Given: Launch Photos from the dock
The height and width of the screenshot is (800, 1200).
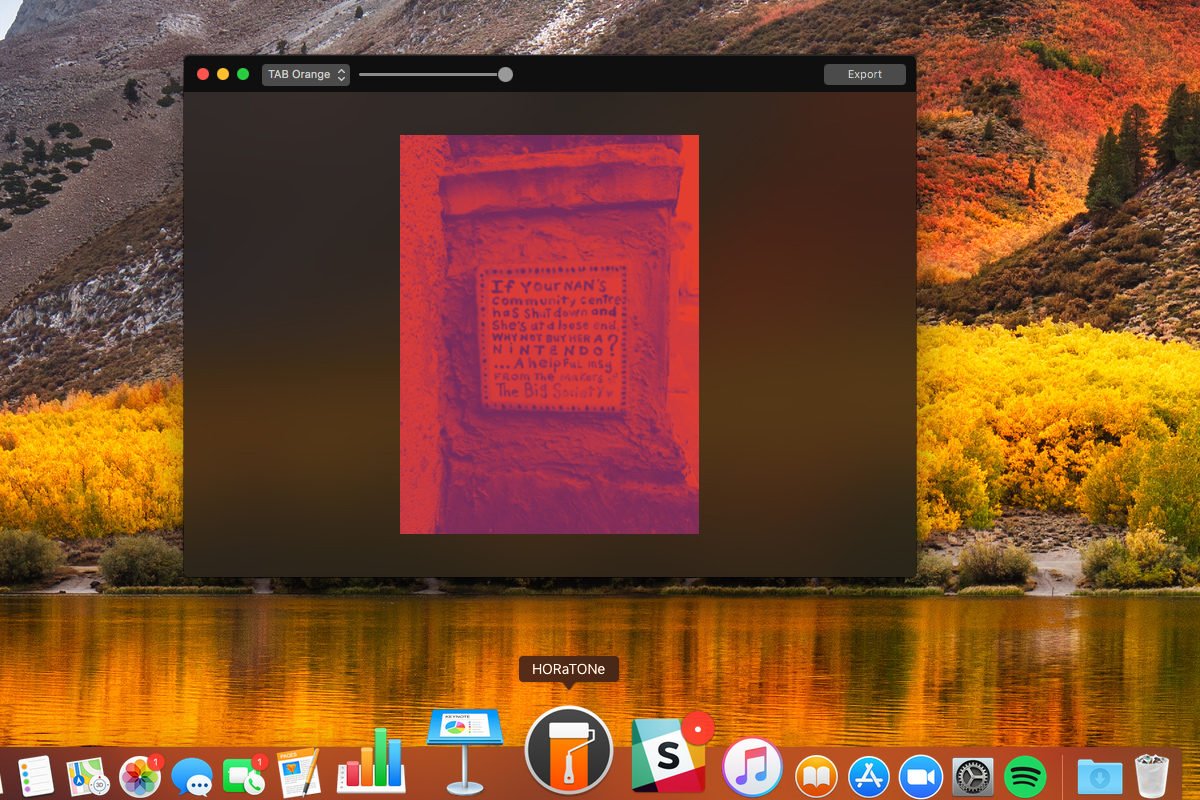Looking at the screenshot, I should [140, 776].
